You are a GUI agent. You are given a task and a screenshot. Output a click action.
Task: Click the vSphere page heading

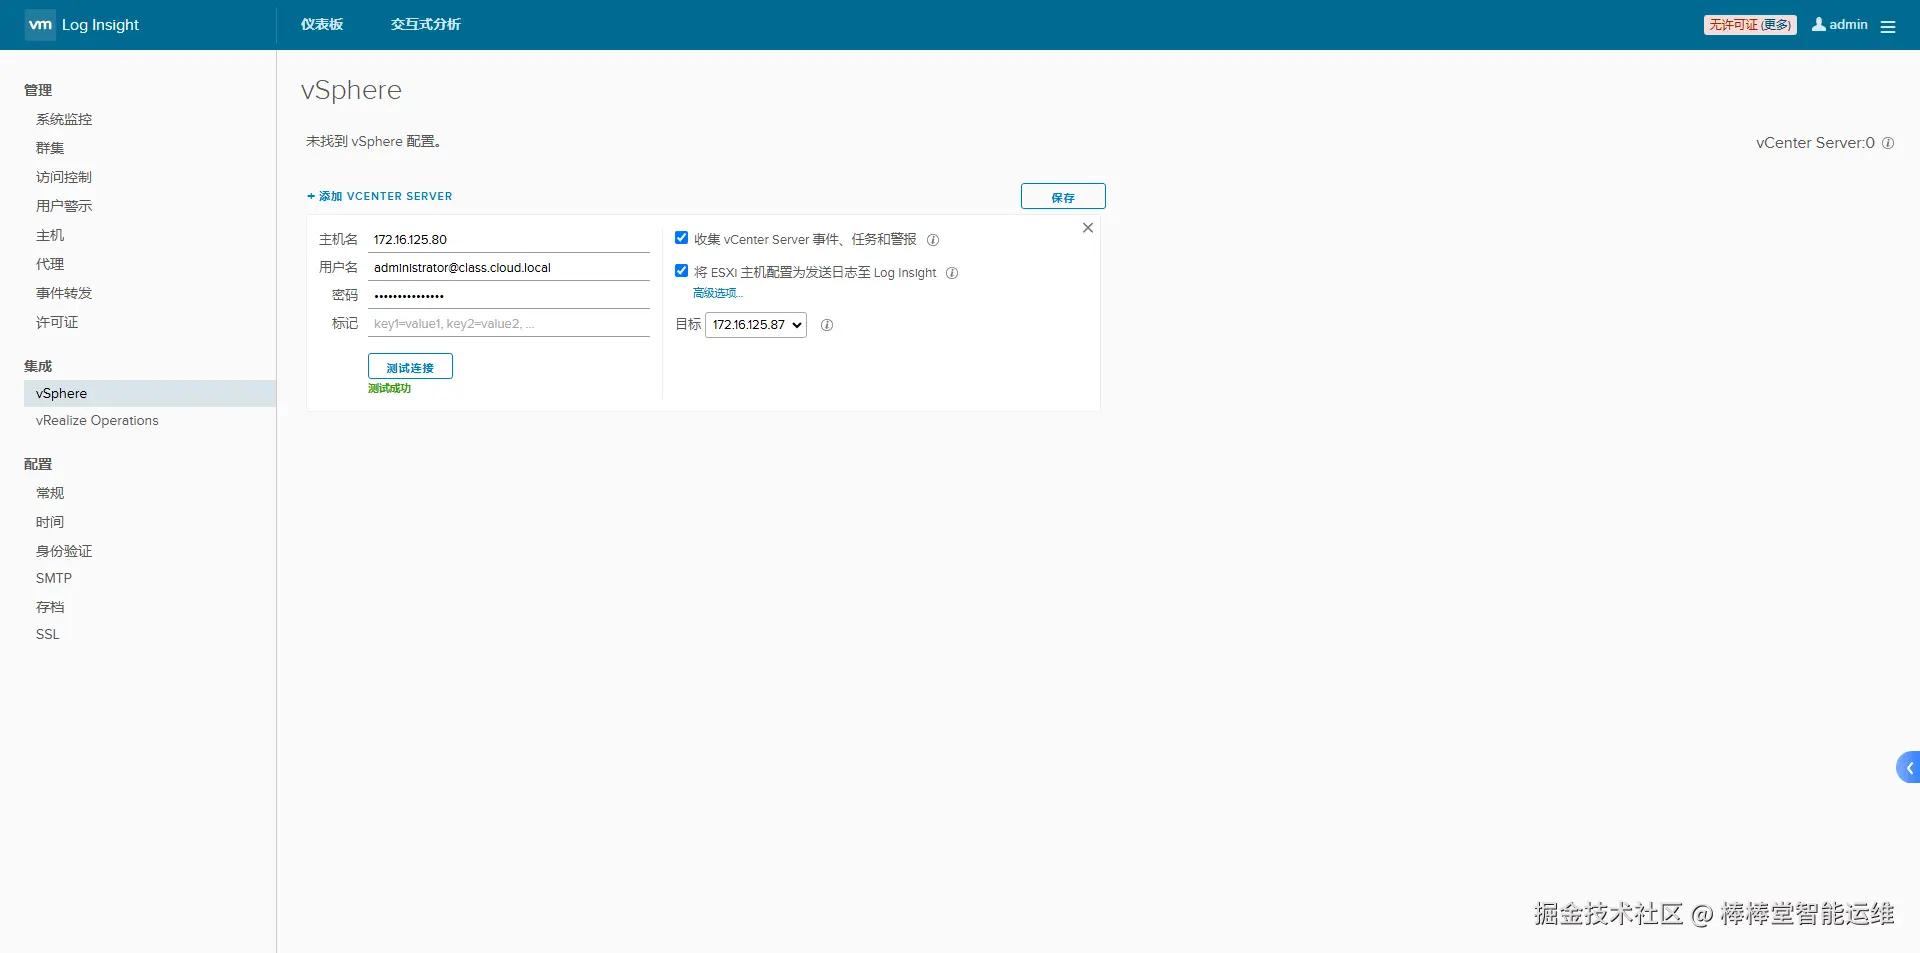tap(351, 90)
